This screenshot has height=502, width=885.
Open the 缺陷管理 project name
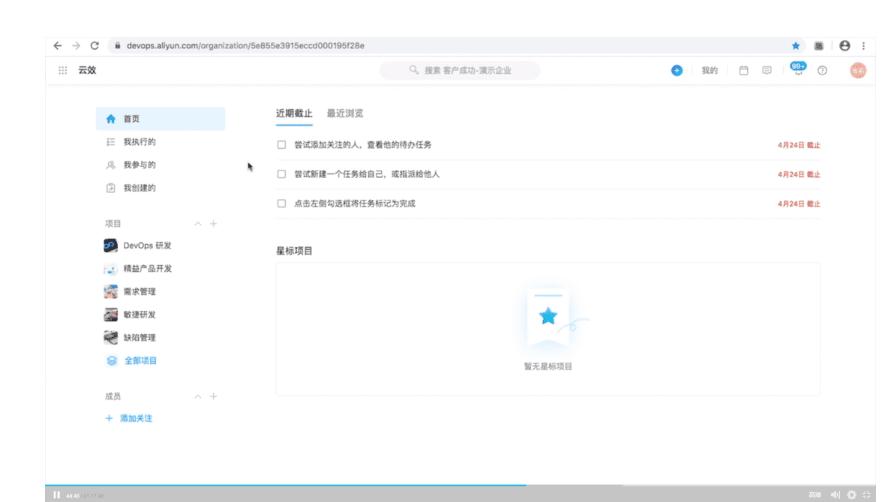point(139,338)
